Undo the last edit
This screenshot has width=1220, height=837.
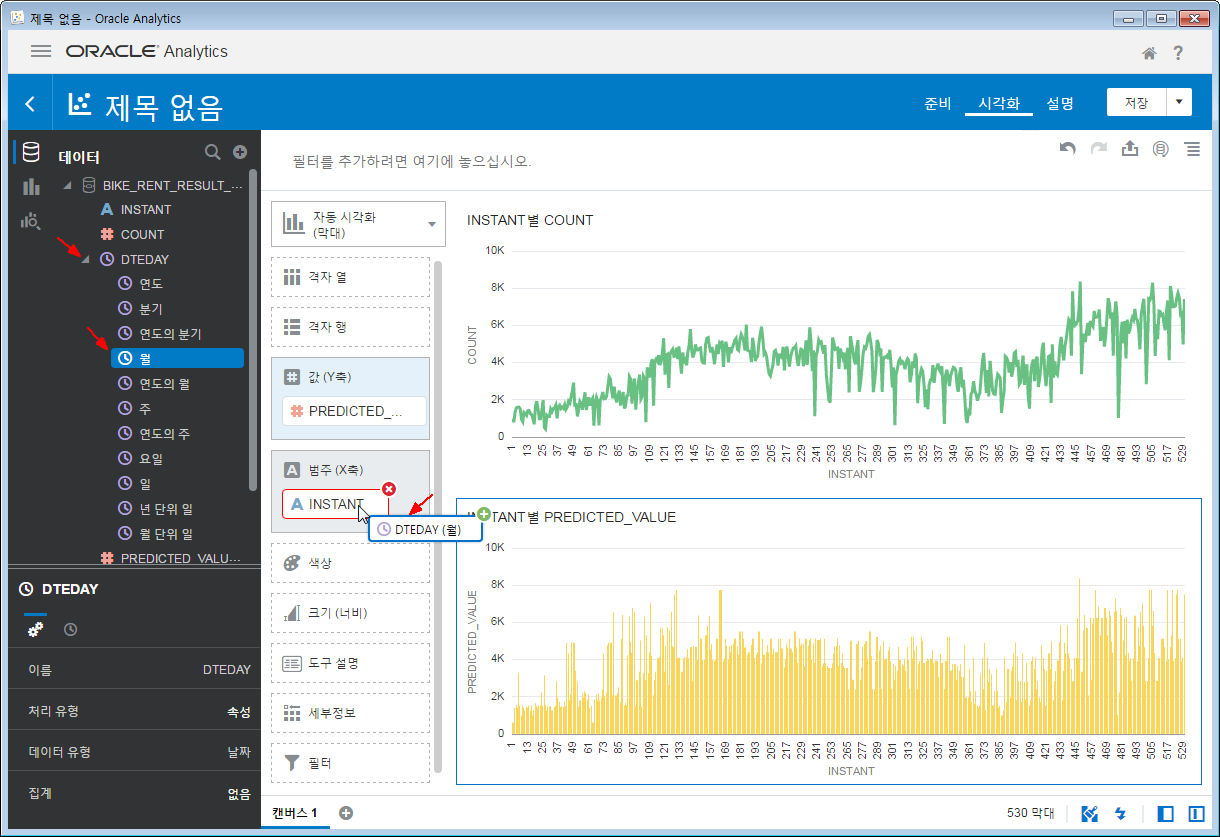pos(1068,149)
